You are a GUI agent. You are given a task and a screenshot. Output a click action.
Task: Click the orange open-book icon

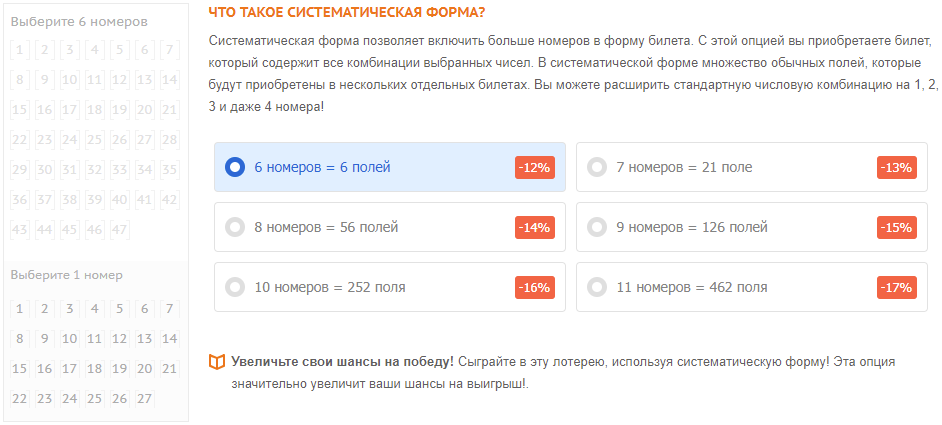(x=216, y=362)
